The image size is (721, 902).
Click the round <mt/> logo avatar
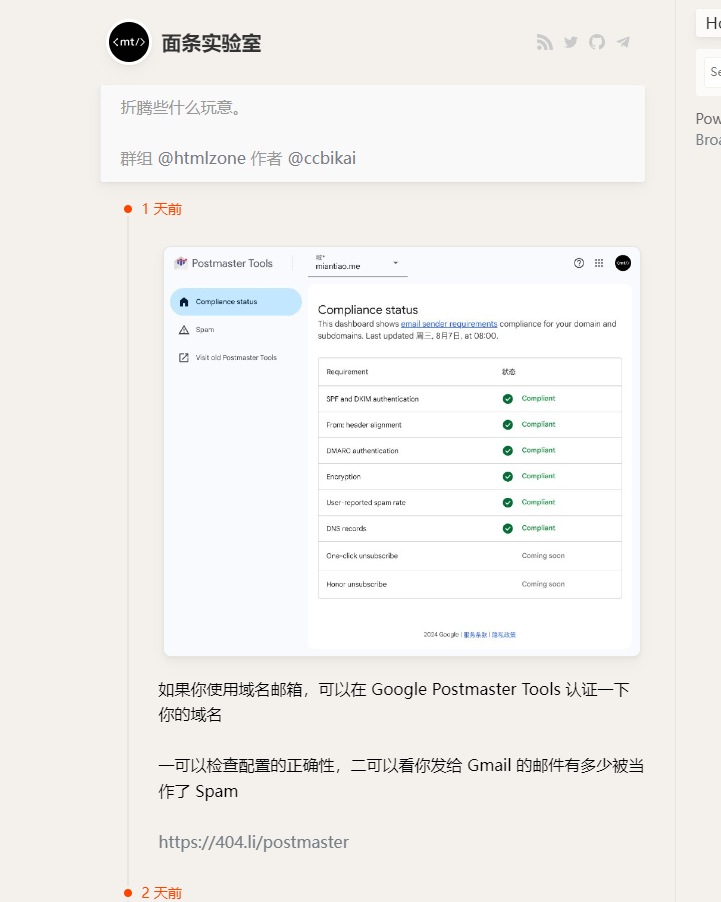click(x=129, y=42)
